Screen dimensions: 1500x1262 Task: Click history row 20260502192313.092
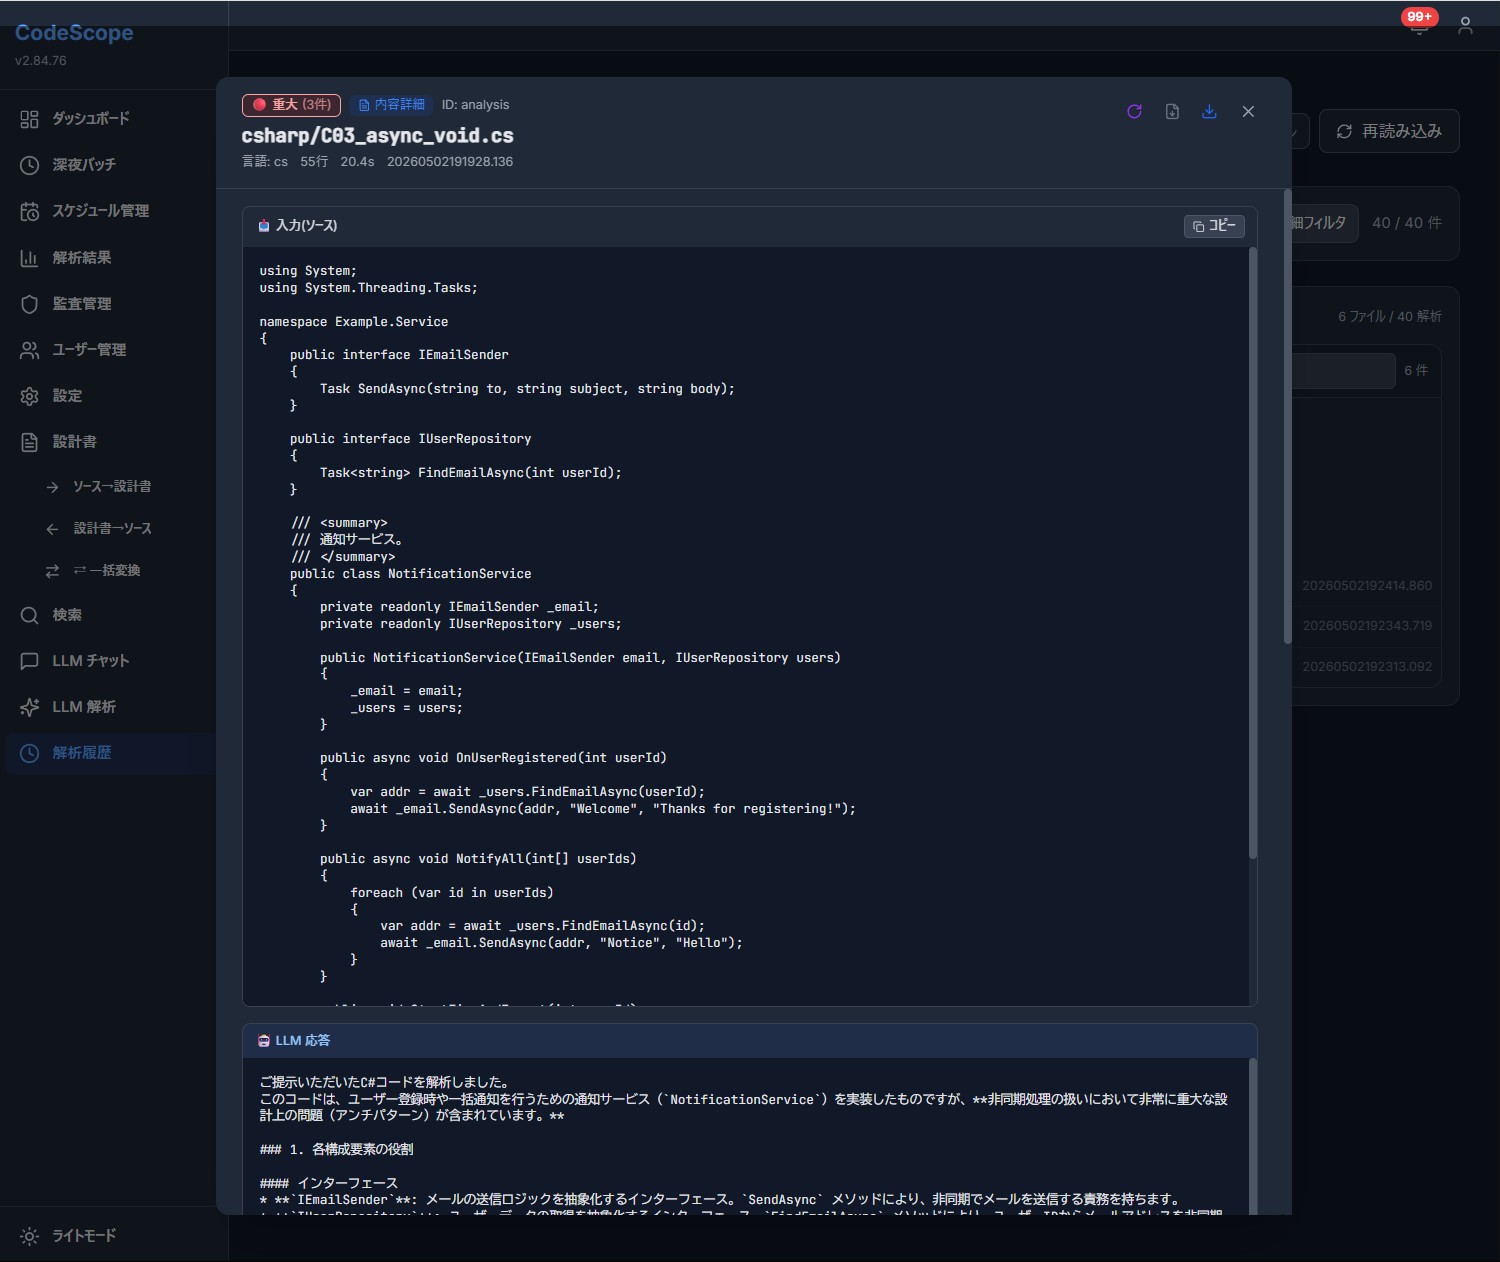point(1367,667)
